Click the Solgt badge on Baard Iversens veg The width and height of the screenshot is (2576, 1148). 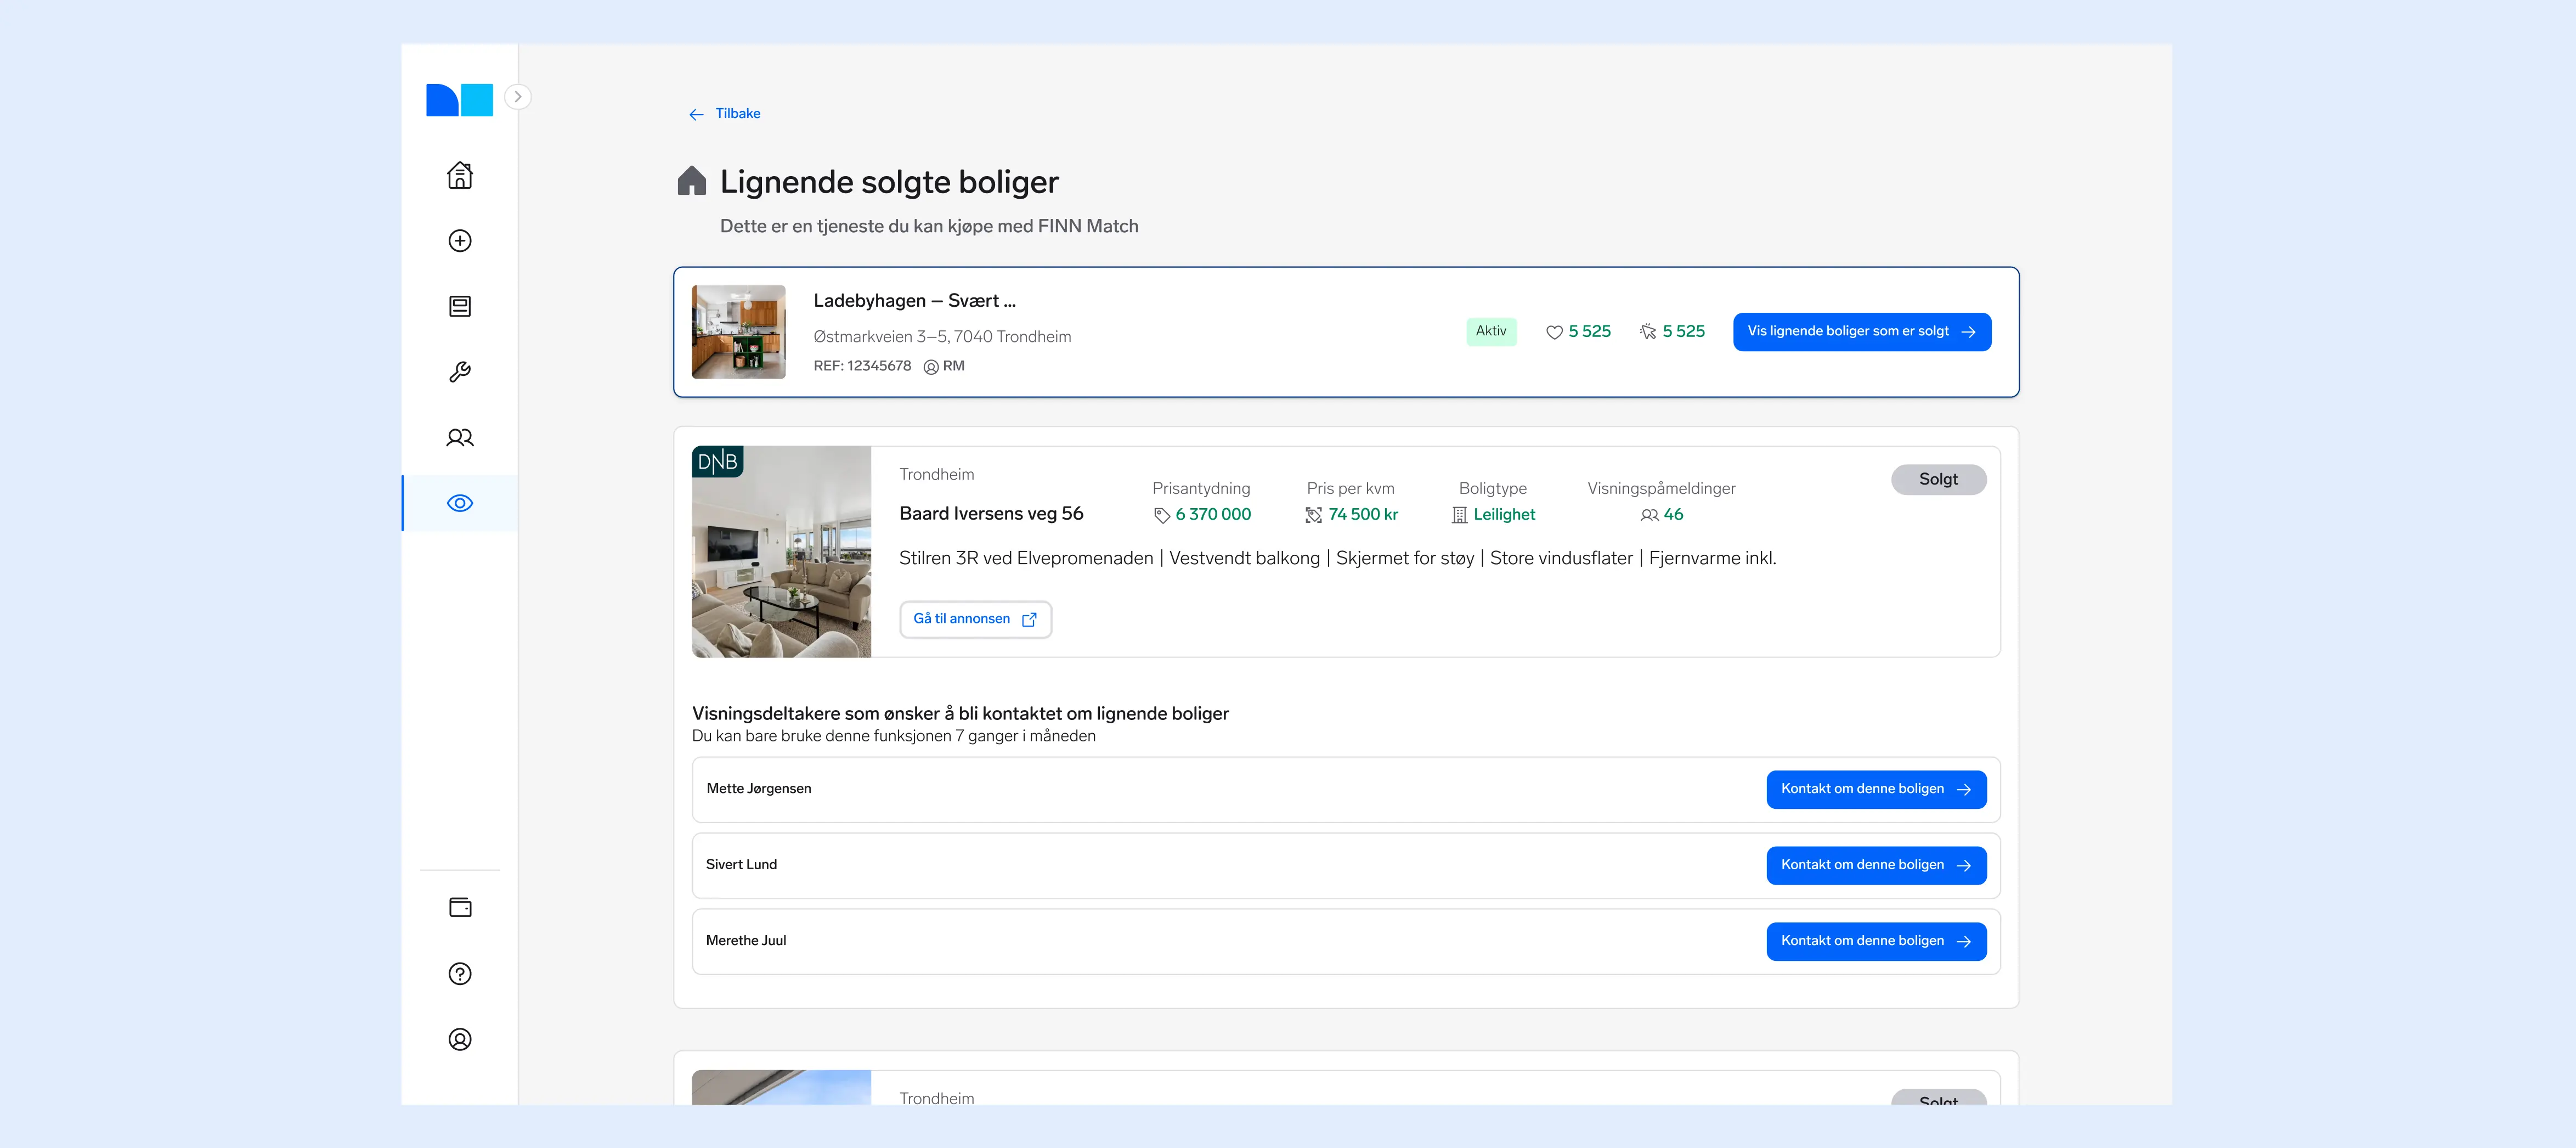click(x=1938, y=480)
